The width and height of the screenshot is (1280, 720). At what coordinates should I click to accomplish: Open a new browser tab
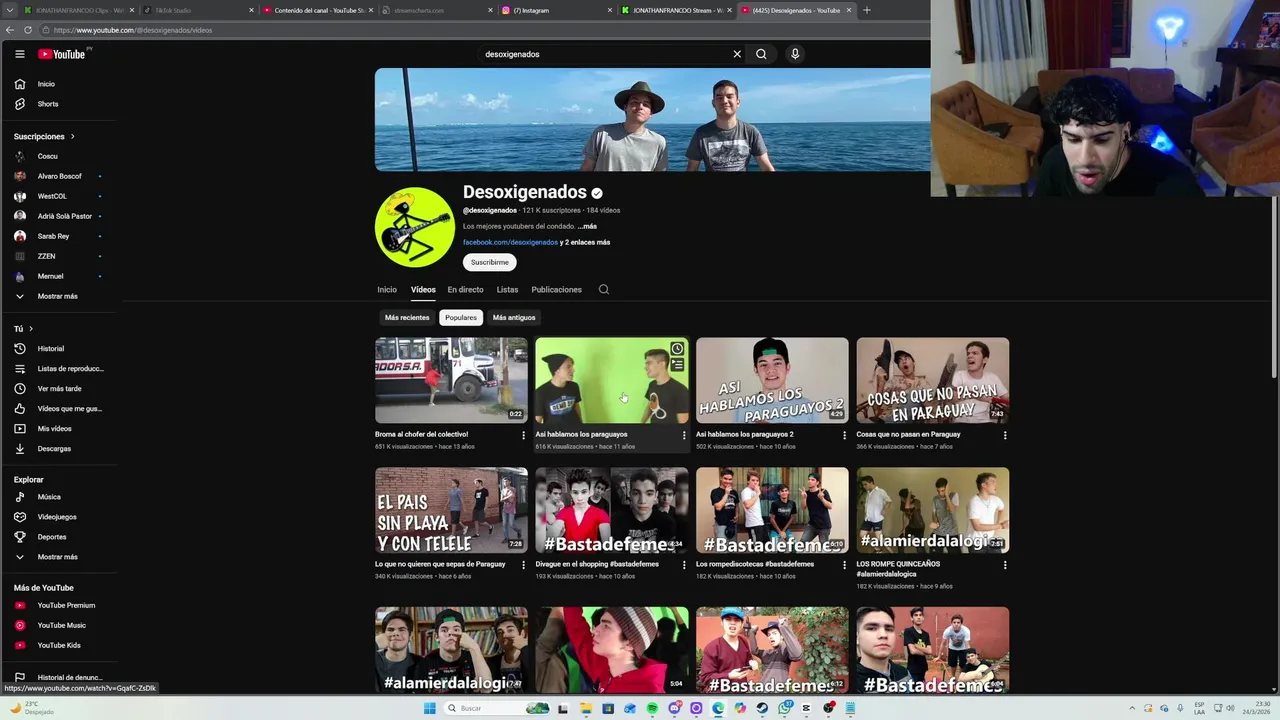click(866, 10)
